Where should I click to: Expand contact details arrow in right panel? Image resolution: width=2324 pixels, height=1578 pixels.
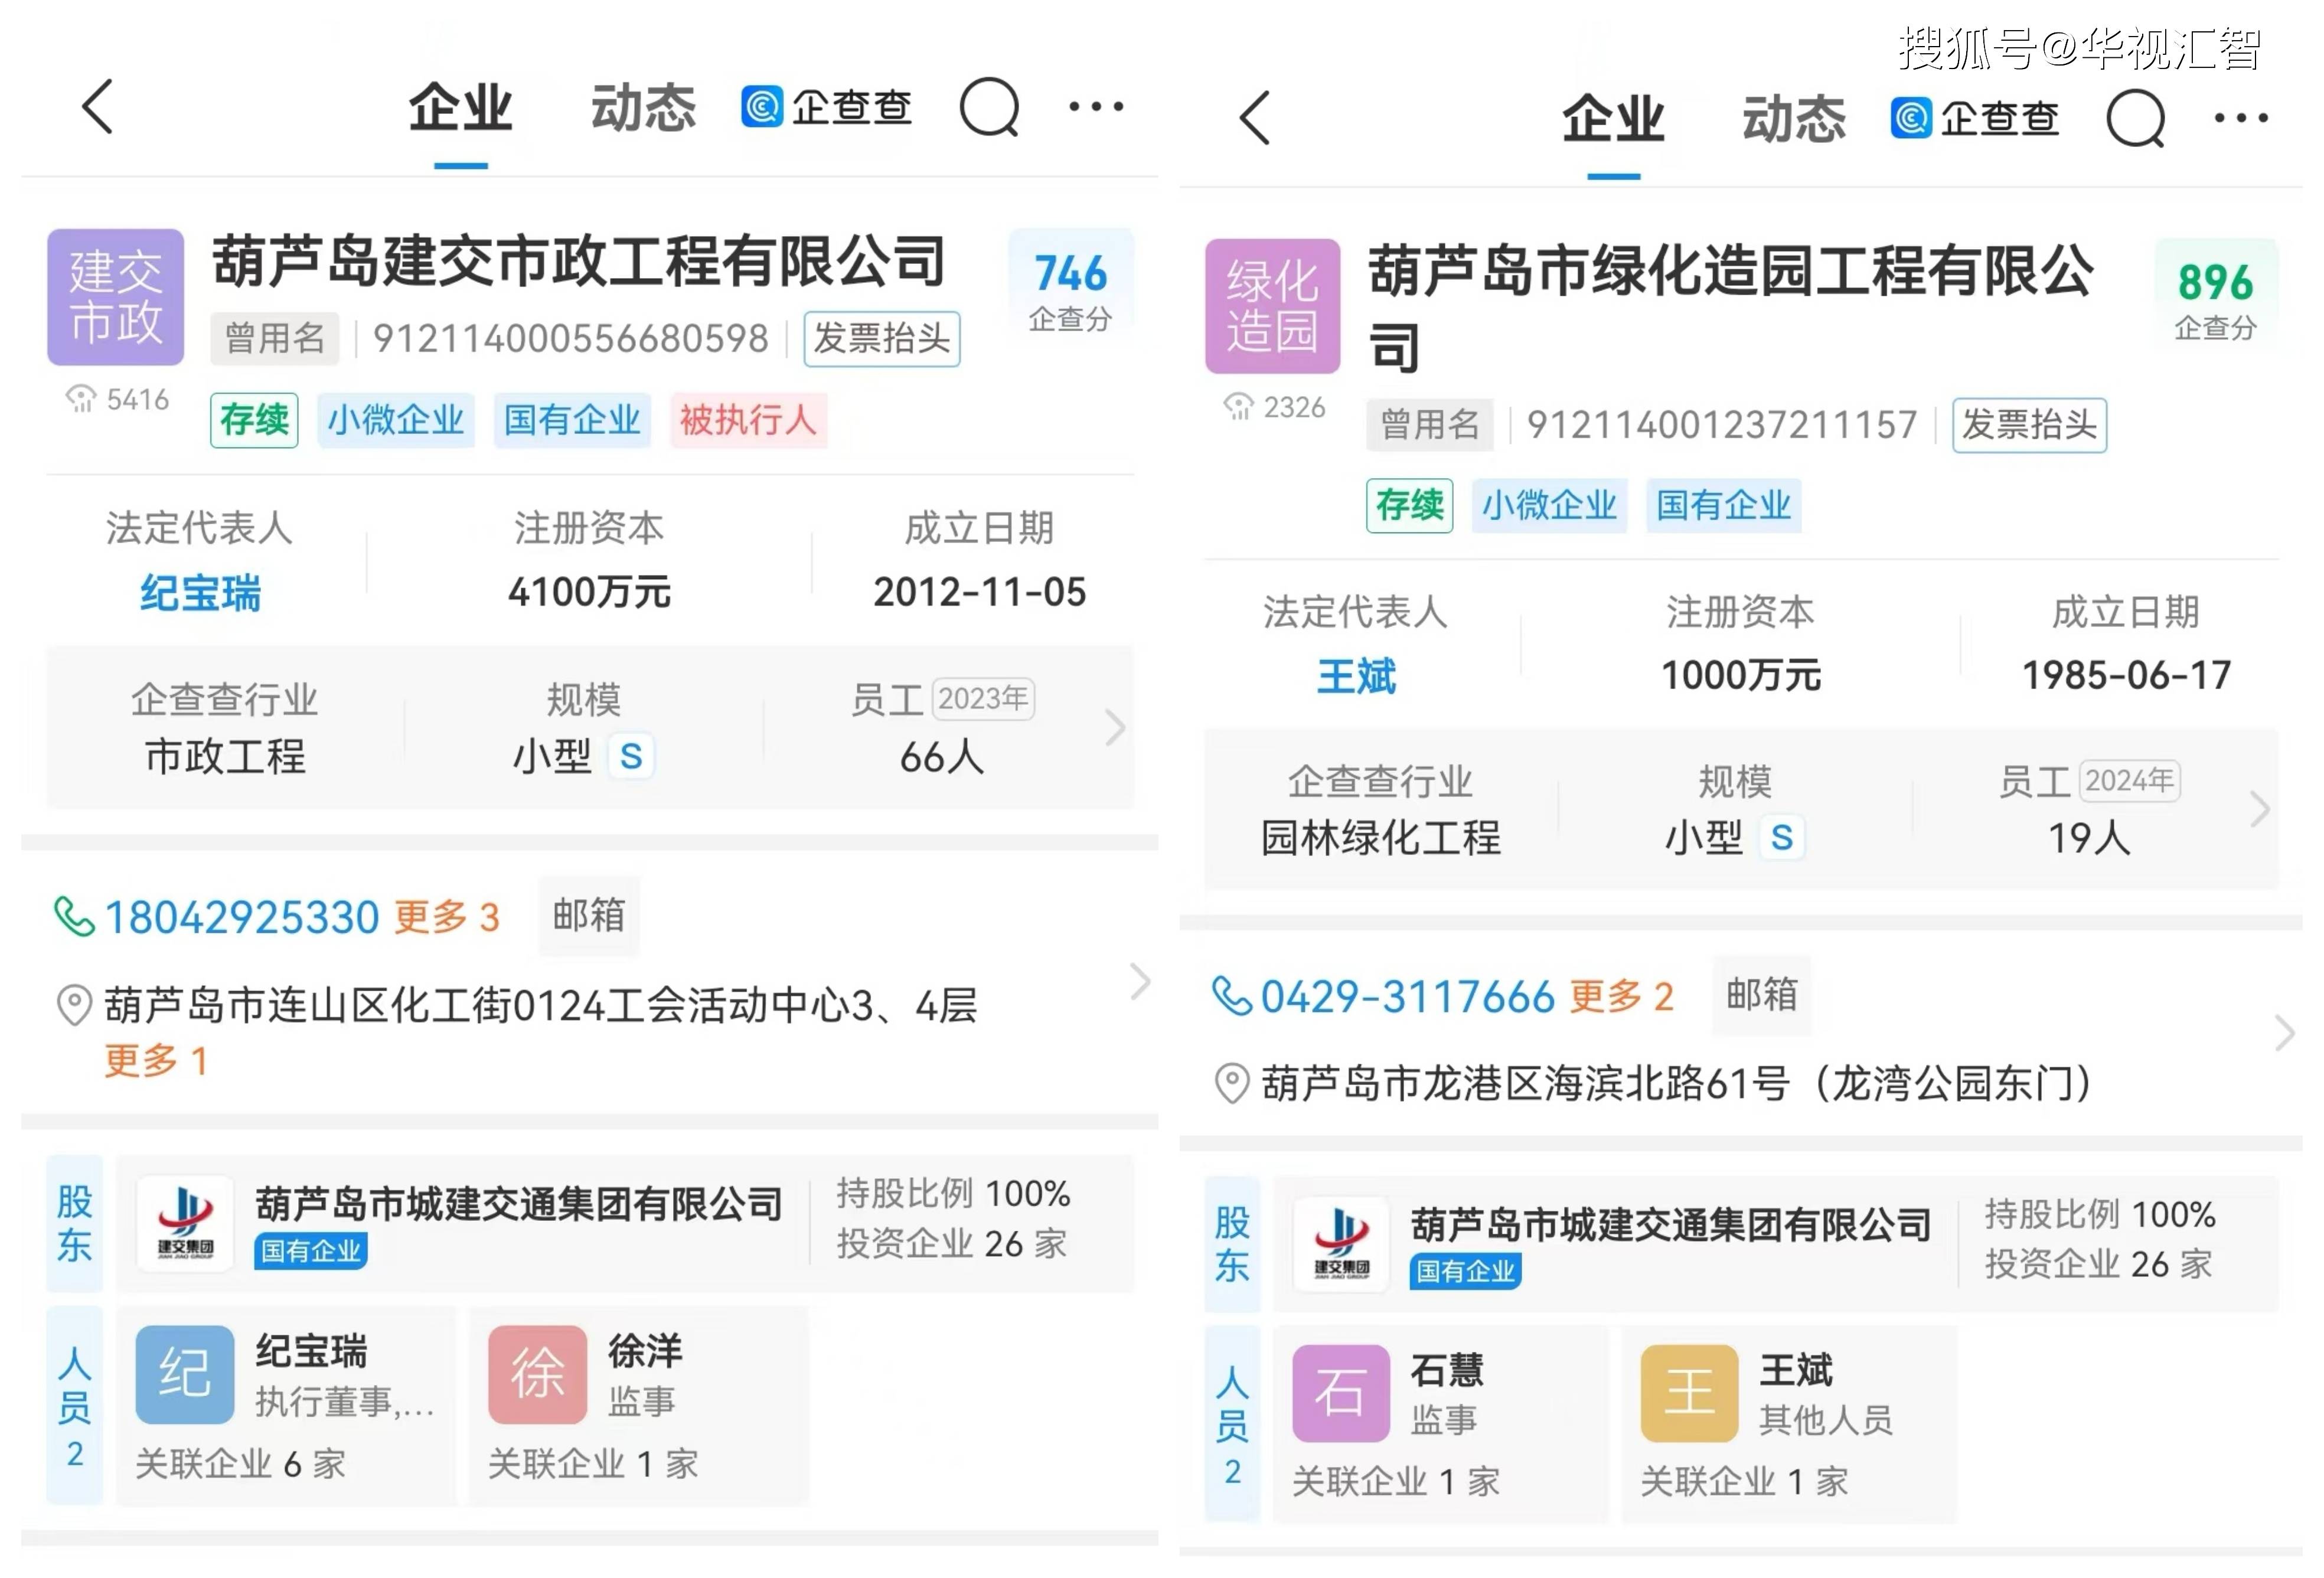(x=2285, y=1033)
